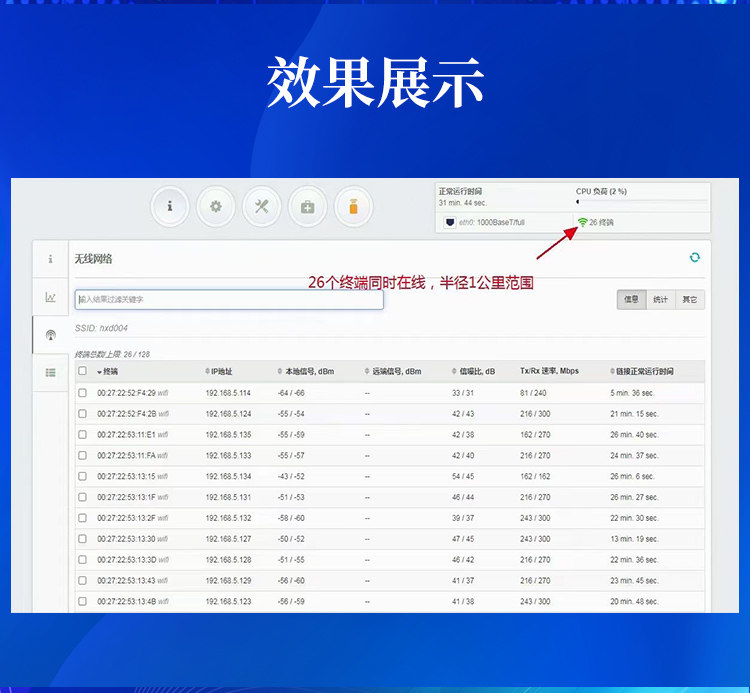Open the chart statistics sidebar icon
Viewport: 750px width, 693px height.
pyautogui.click(x=50, y=297)
